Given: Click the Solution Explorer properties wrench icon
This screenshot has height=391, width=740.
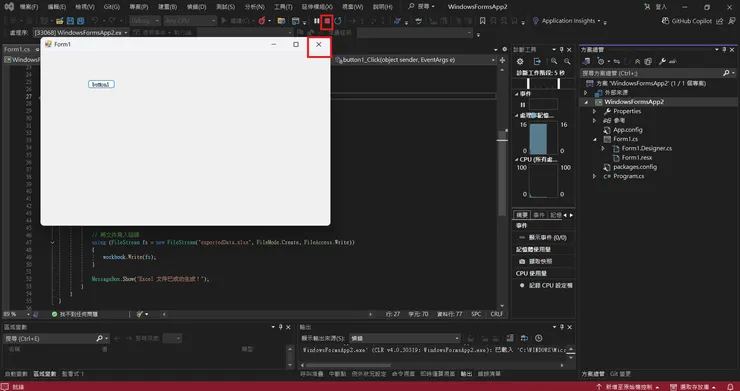Looking at the screenshot, I should point(662,61).
